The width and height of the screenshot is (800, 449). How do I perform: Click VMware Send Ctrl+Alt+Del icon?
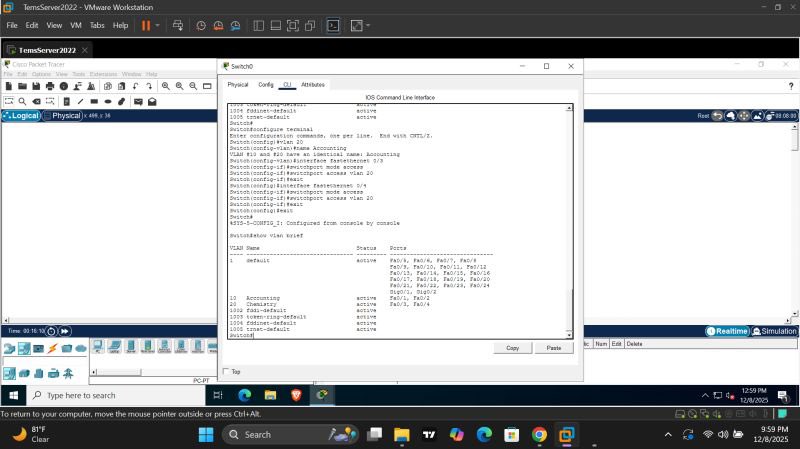click(178, 26)
